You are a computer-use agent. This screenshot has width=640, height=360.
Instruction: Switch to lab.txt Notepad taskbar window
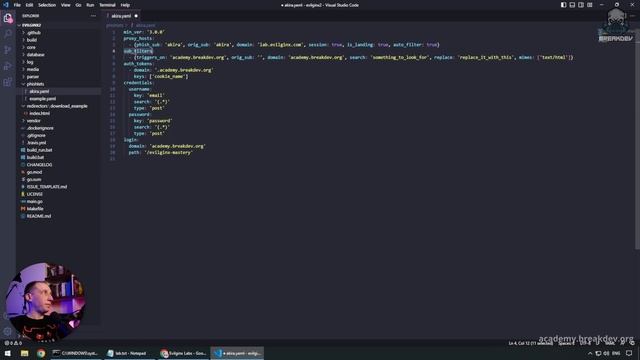point(129,353)
